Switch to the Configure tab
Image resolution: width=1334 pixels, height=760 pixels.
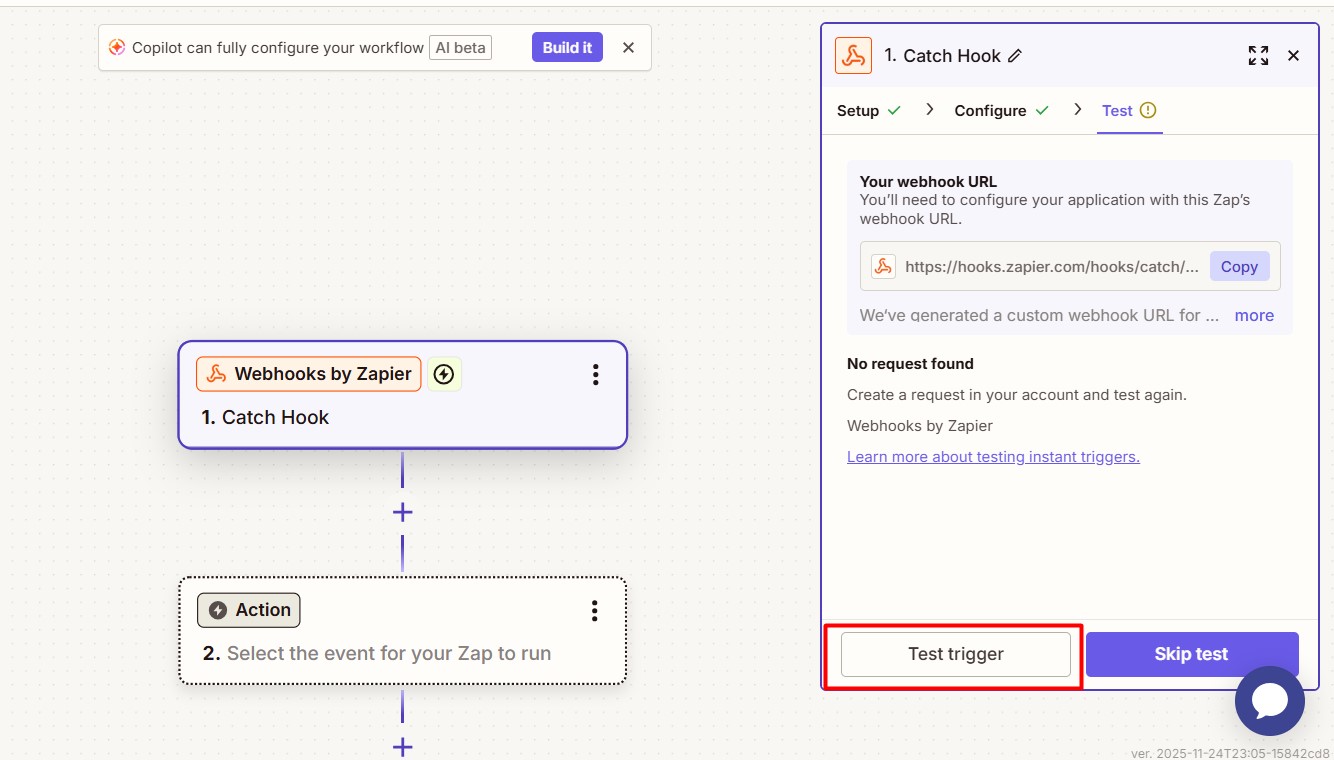pyautogui.click(x=990, y=111)
